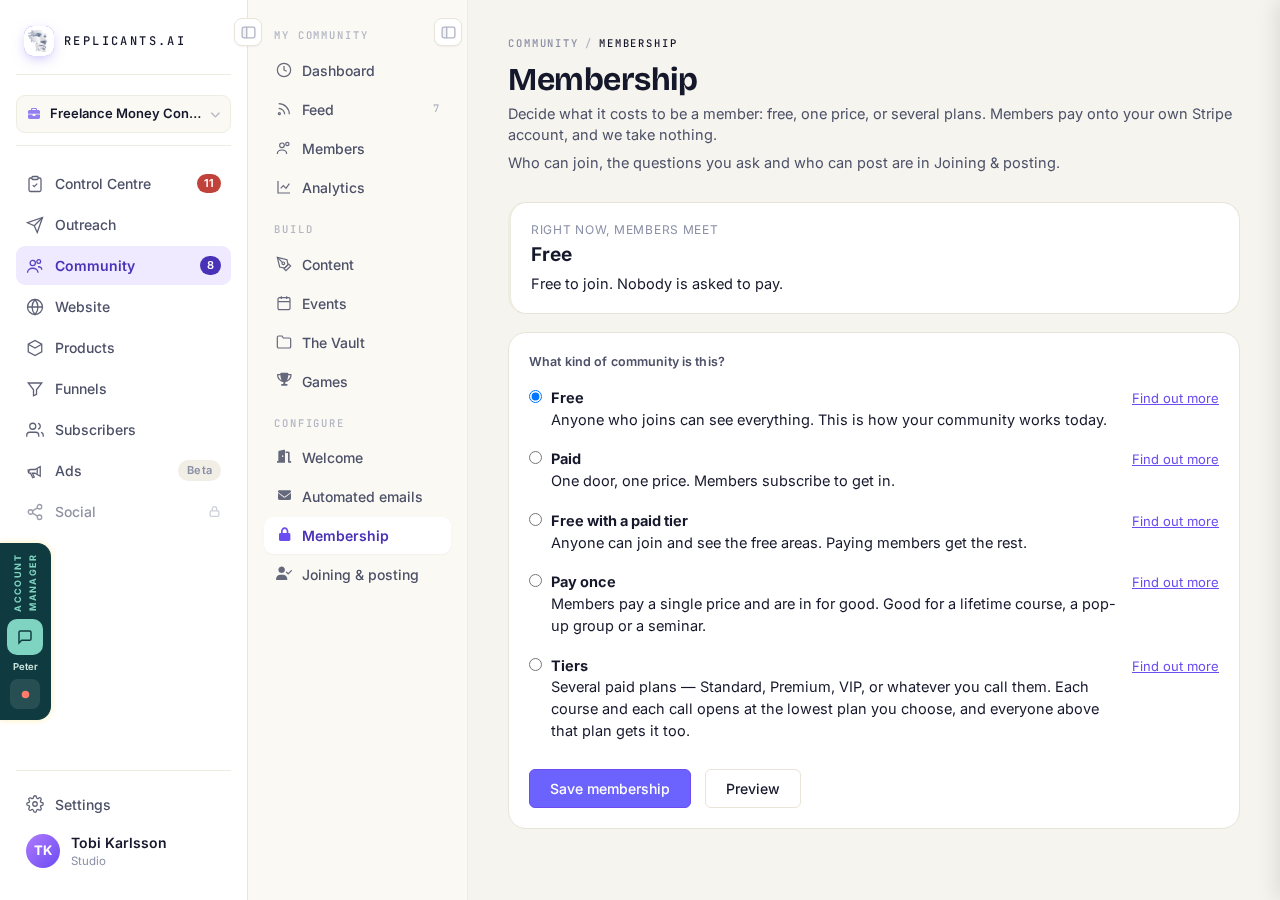Click the Ads megaphone icon
Screen dimensions: 1280x900
pos(35,471)
